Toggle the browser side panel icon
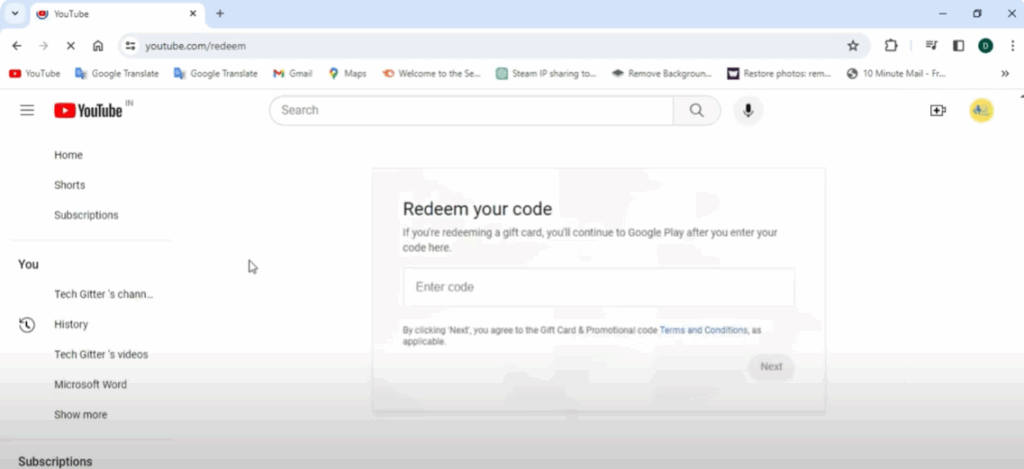The width and height of the screenshot is (1024, 469). (959, 46)
